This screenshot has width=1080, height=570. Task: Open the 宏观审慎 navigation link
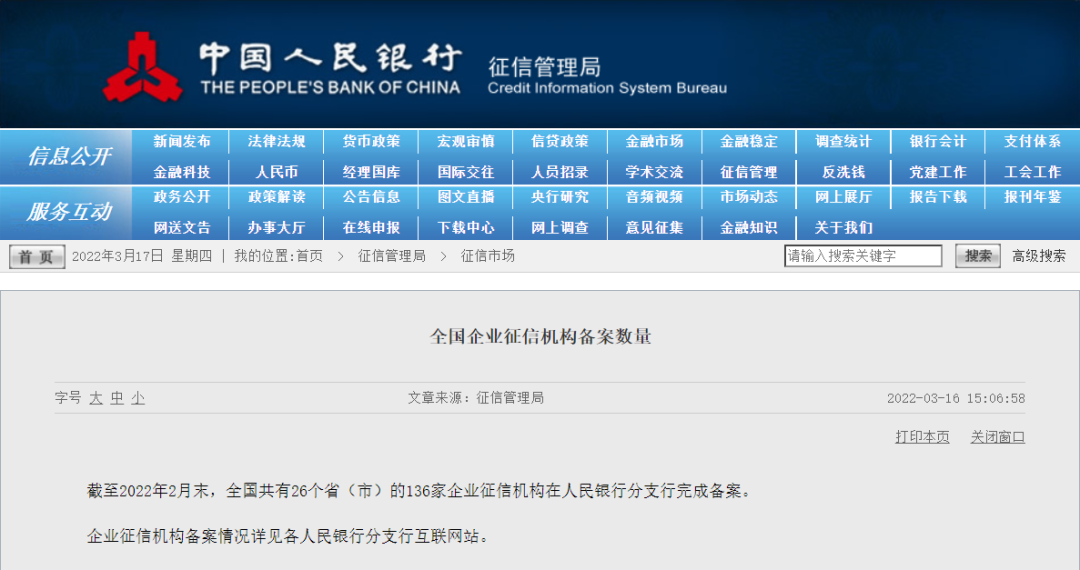(x=466, y=141)
